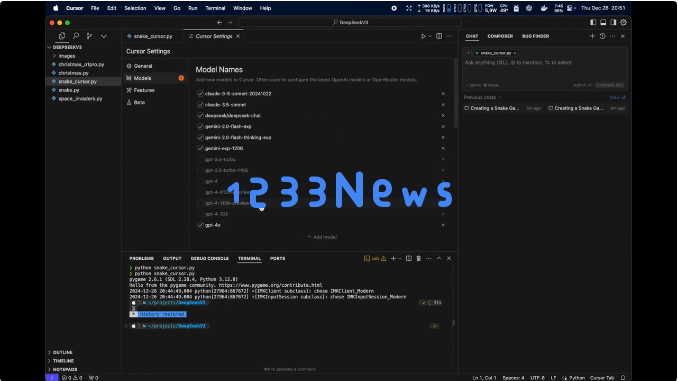Open space_invaders.py file
678x381 pixels.
[x=80, y=99]
